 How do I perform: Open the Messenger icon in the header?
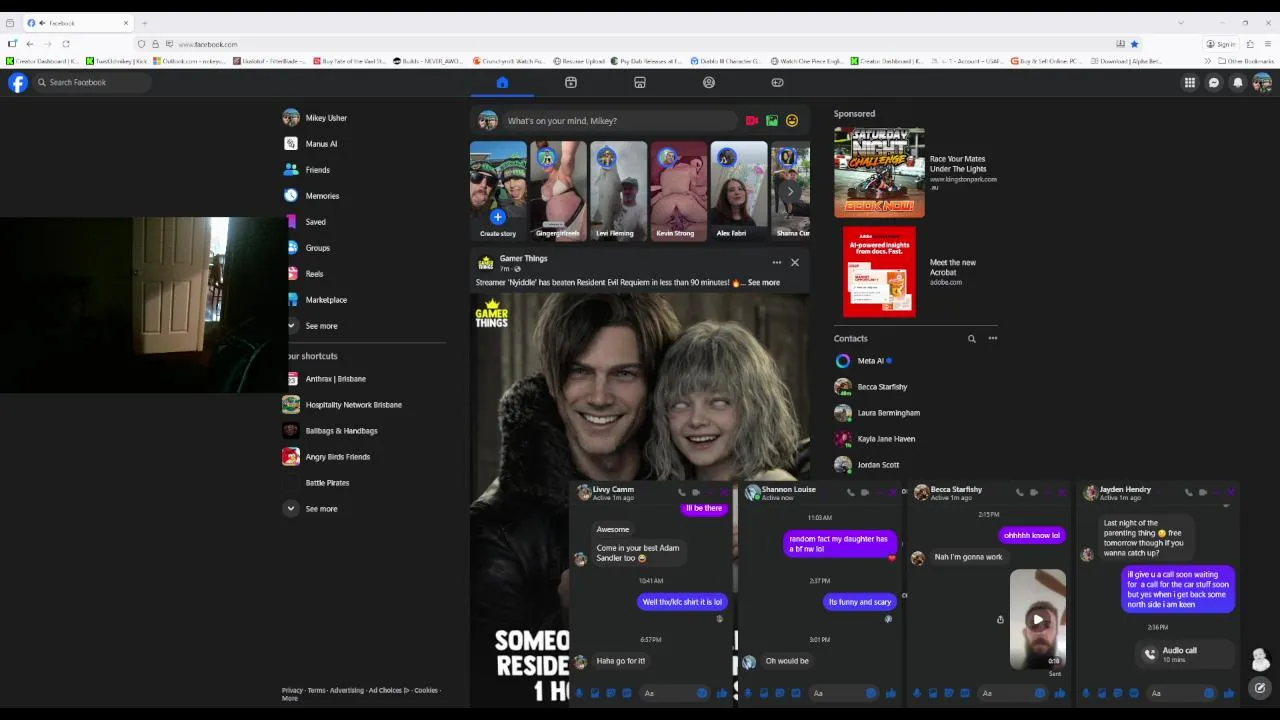tap(1214, 83)
